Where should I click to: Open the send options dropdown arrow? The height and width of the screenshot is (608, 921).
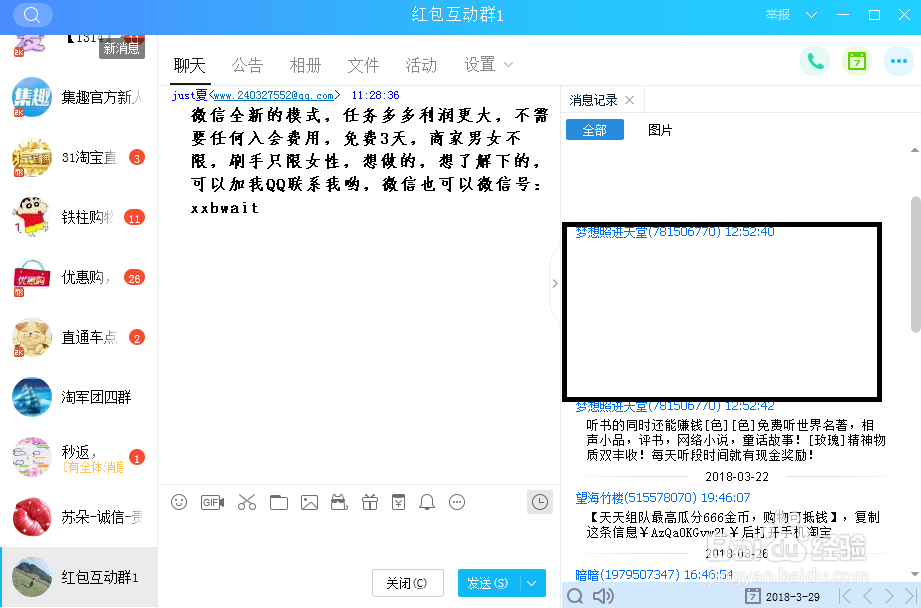click(532, 583)
